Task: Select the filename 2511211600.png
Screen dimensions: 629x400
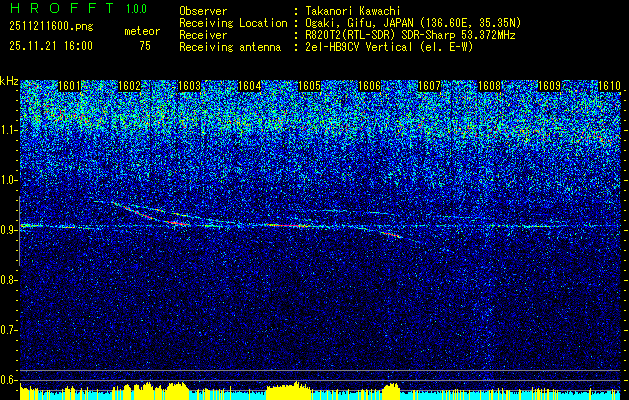Action: (51, 27)
